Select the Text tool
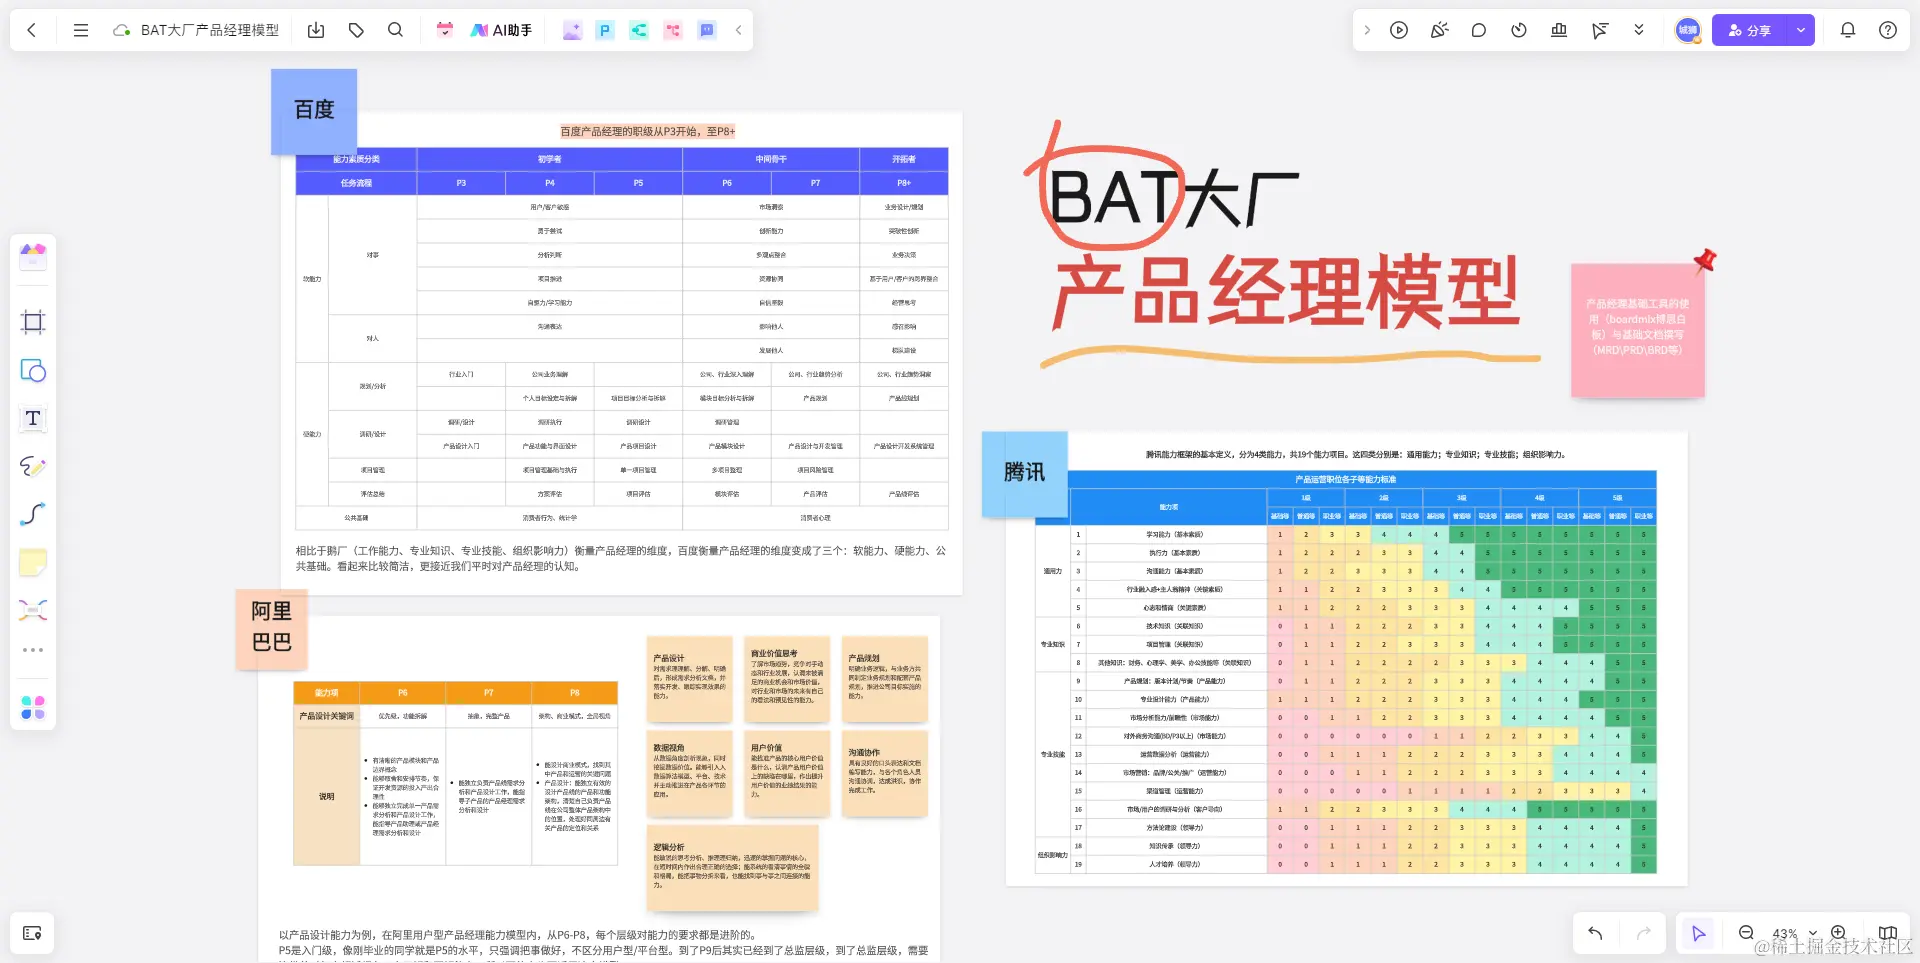1920x963 pixels. coord(33,419)
